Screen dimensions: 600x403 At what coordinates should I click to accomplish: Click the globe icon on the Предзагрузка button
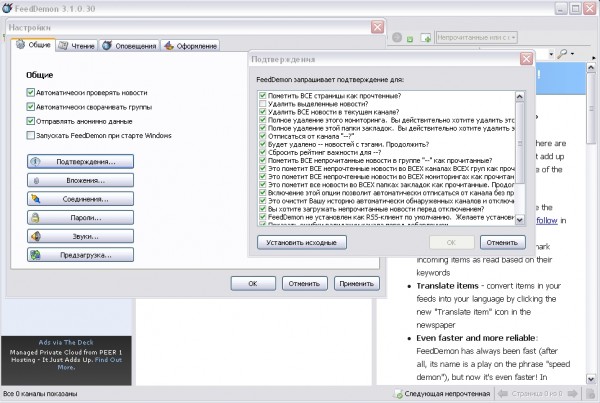tap(36, 255)
